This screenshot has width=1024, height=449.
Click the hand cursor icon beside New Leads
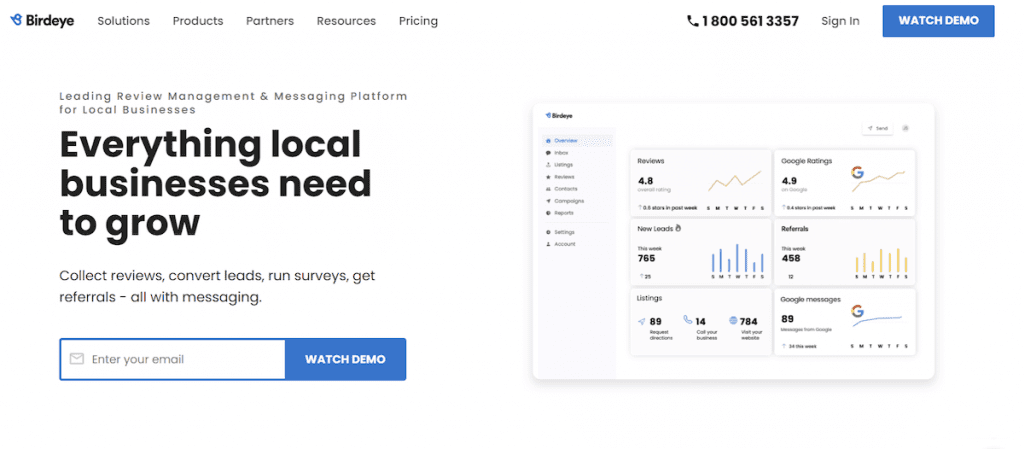click(x=678, y=228)
